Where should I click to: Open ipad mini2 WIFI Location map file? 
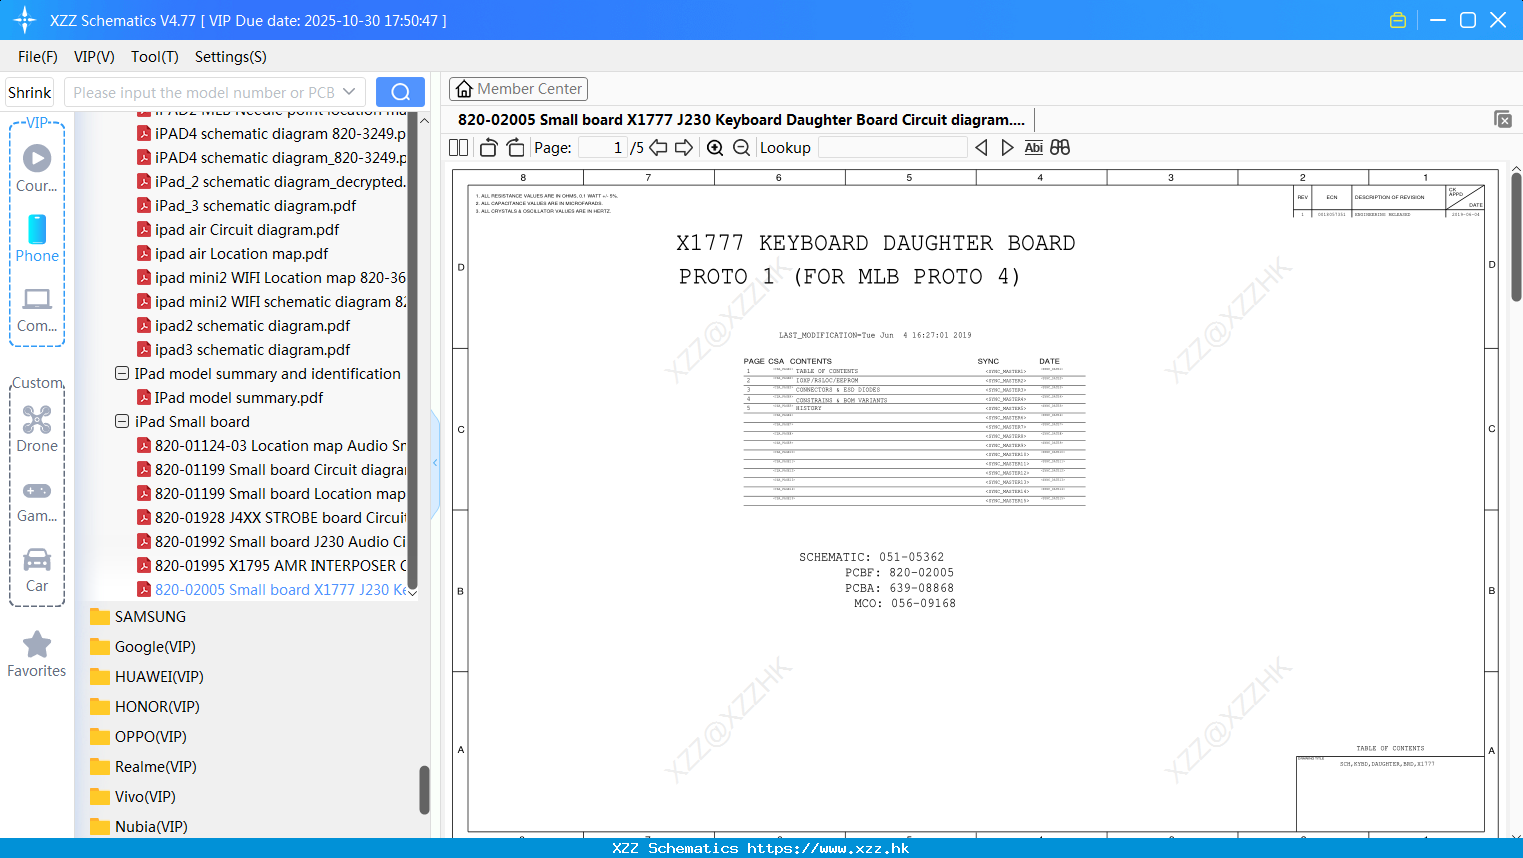pyautogui.click(x=271, y=277)
